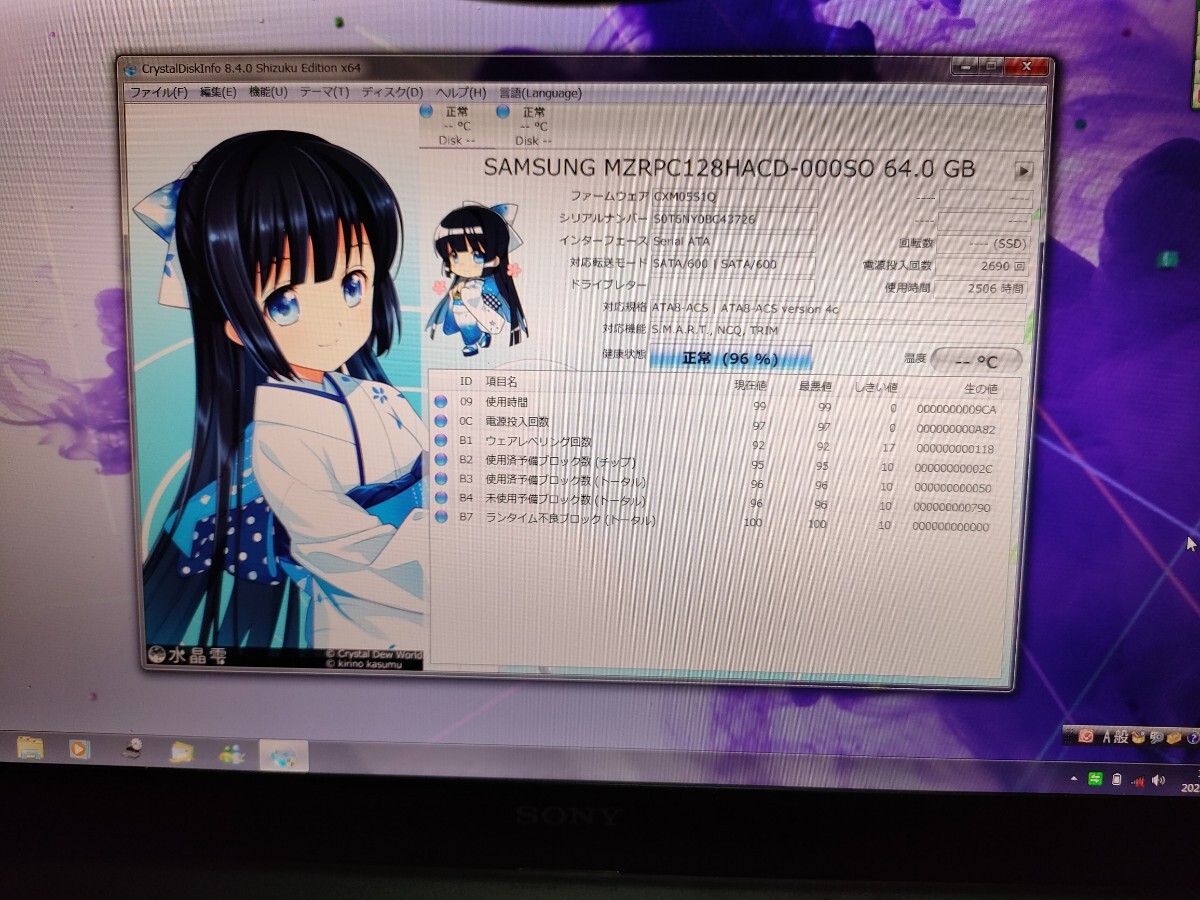Viewport: 1200px width, 900px height.
Task: Click the status orb for ID B1
Action: pyautogui.click(x=441, y=441)
